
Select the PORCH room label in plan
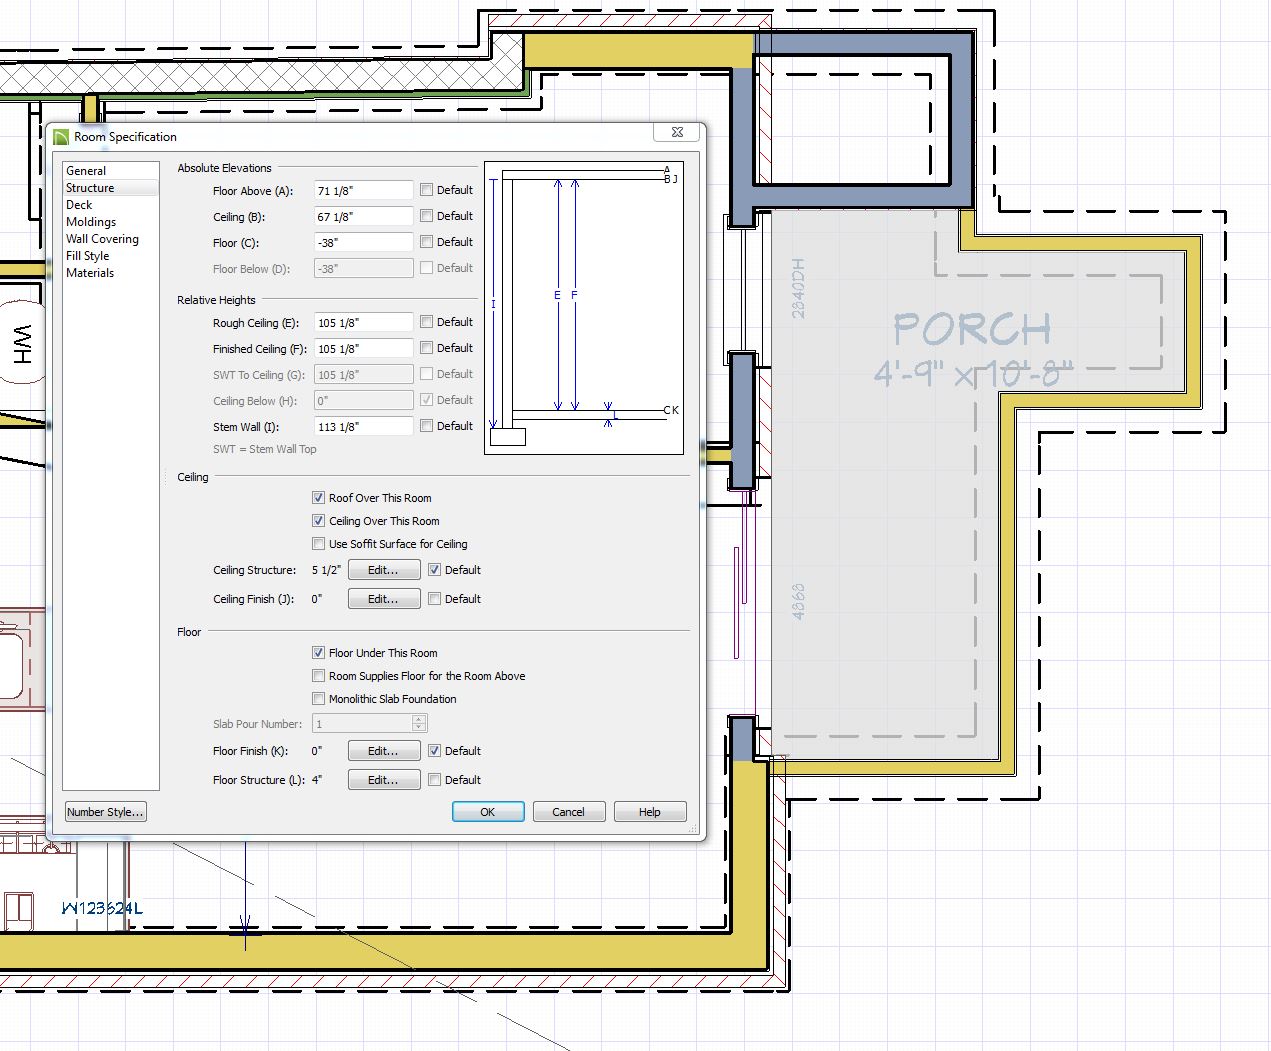click(972, 330)
